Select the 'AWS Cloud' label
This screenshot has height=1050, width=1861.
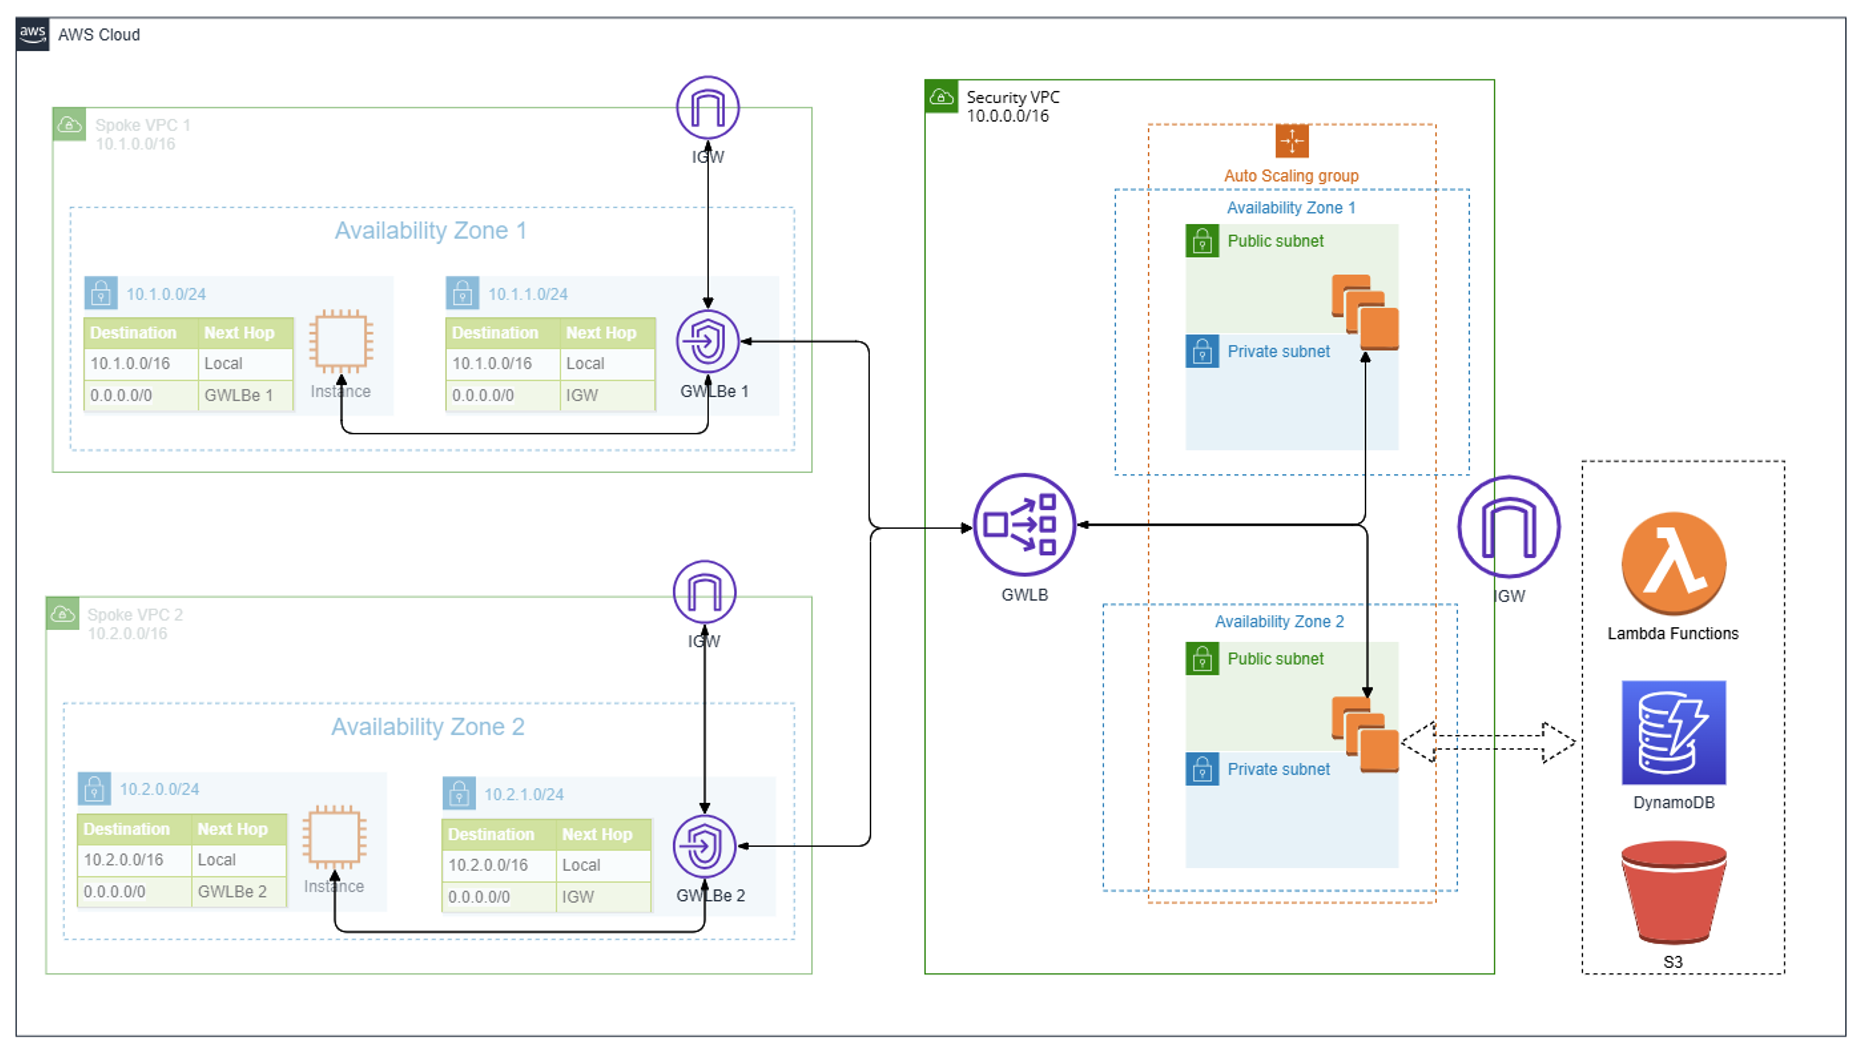[99, 35]
